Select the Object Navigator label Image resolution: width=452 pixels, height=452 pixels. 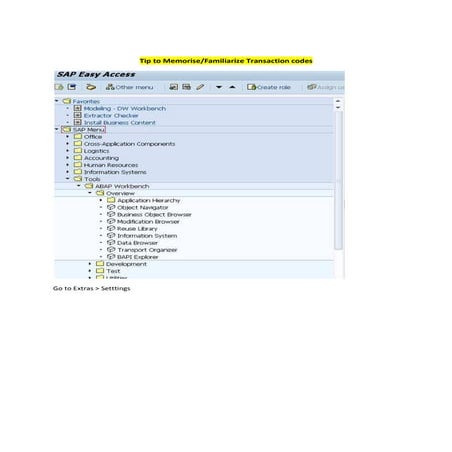tap(143, 207)
